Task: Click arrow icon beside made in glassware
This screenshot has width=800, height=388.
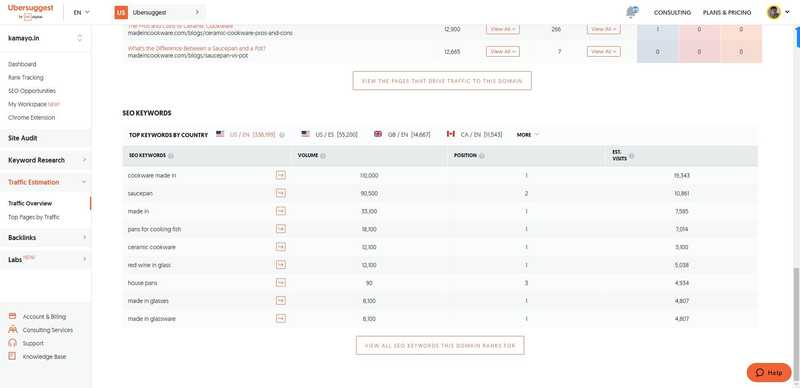Action: pos(281,319)
